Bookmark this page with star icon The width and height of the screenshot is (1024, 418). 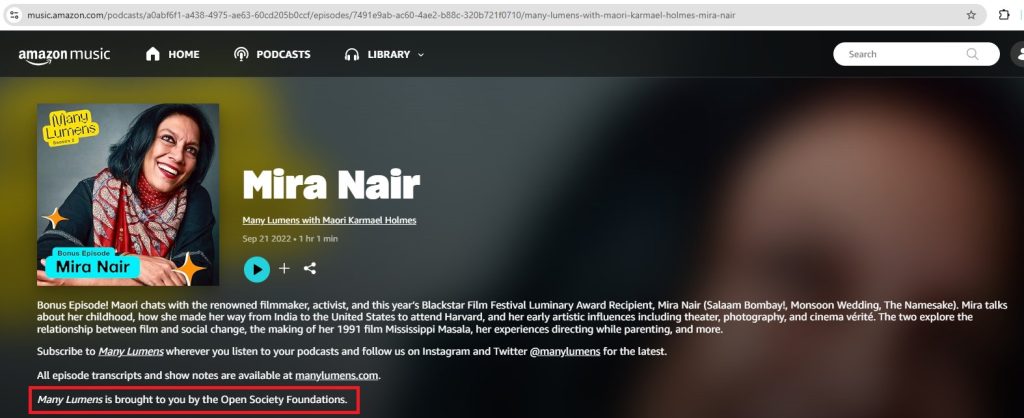tap(971, 15)
